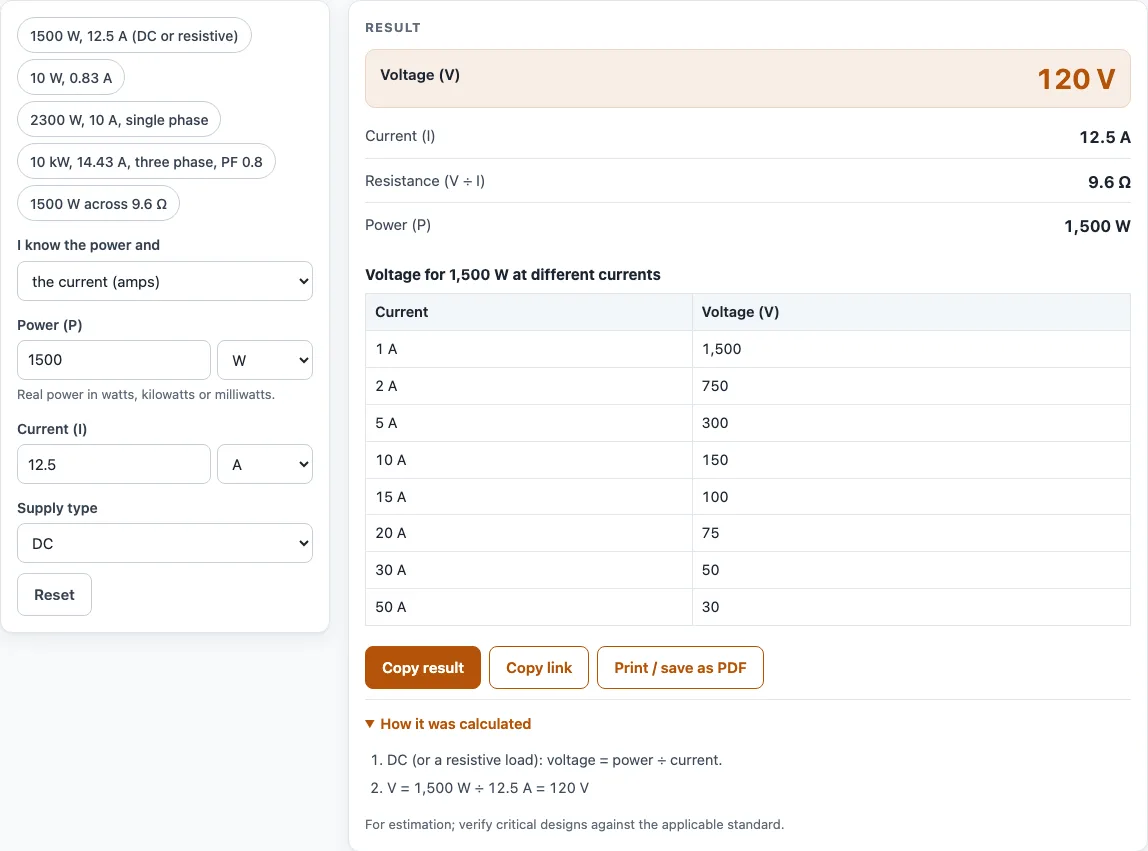Image resolution: width=1148 pixels, height=851 pixels.
Task: Click the estimation disclaimer text
Action: click(575, 825)
